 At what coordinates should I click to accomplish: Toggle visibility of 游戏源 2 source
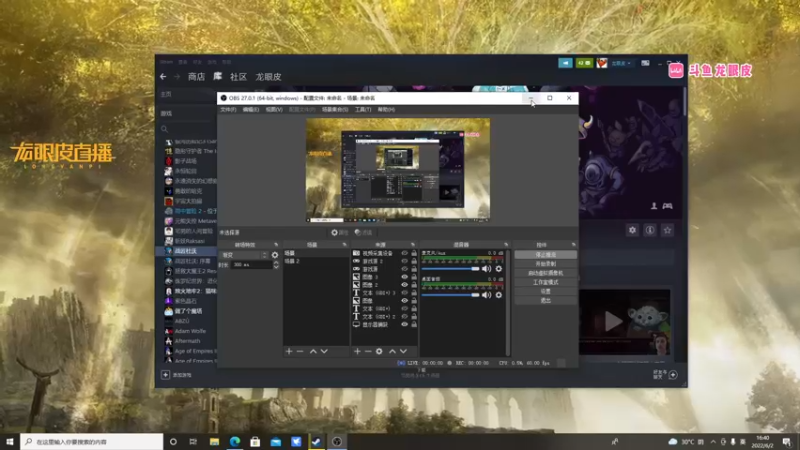click(x=405, y=261)
